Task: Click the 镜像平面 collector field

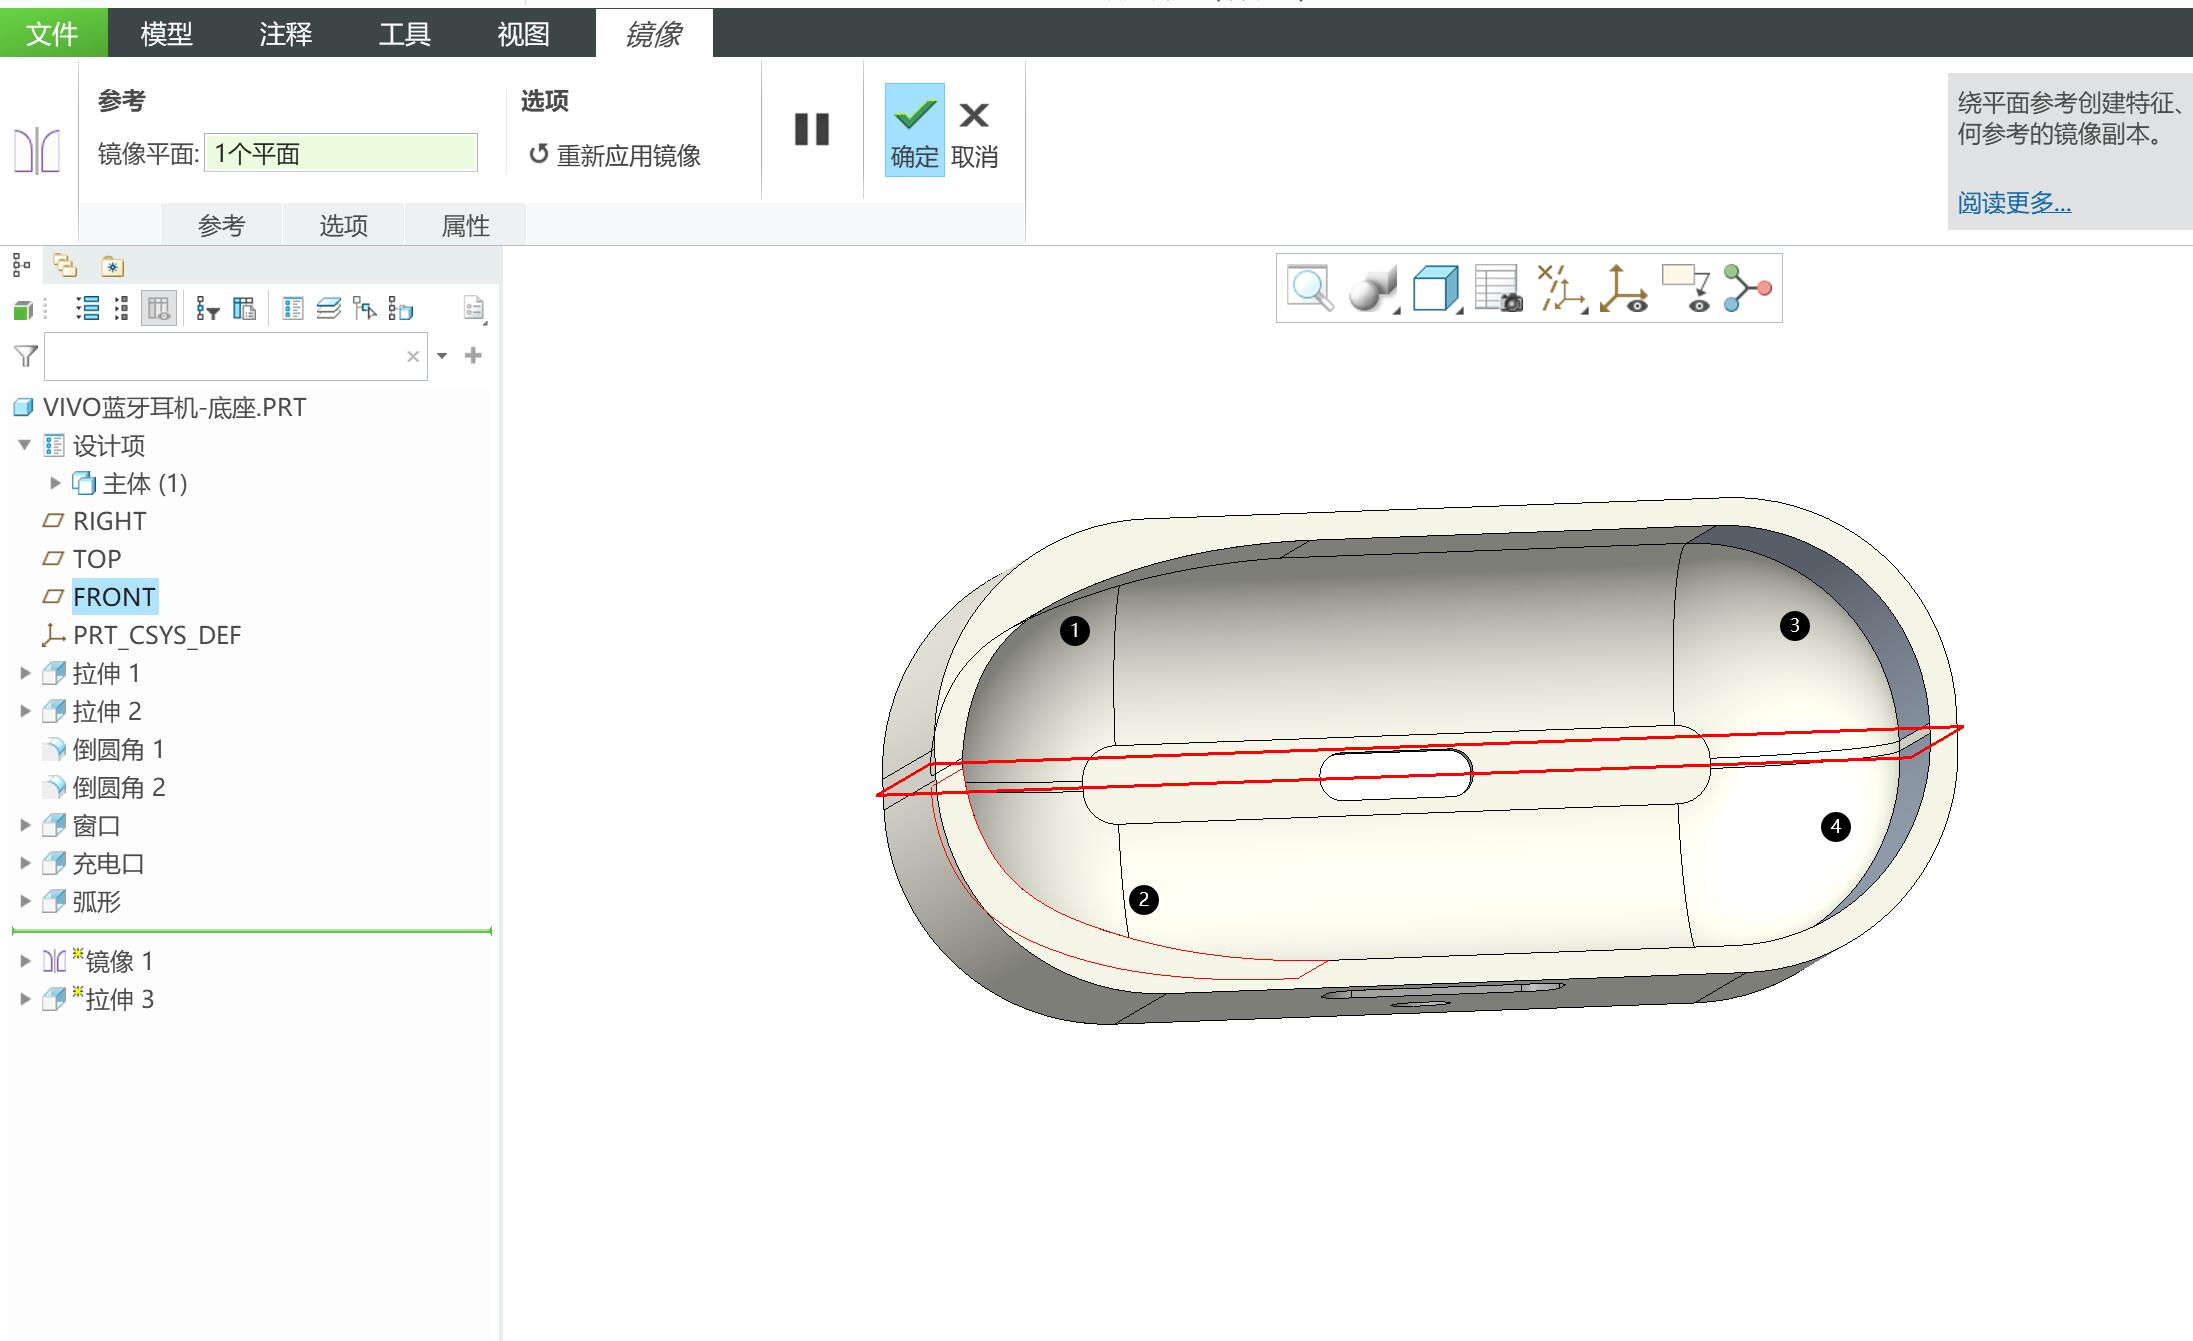Action: (341, 153)
